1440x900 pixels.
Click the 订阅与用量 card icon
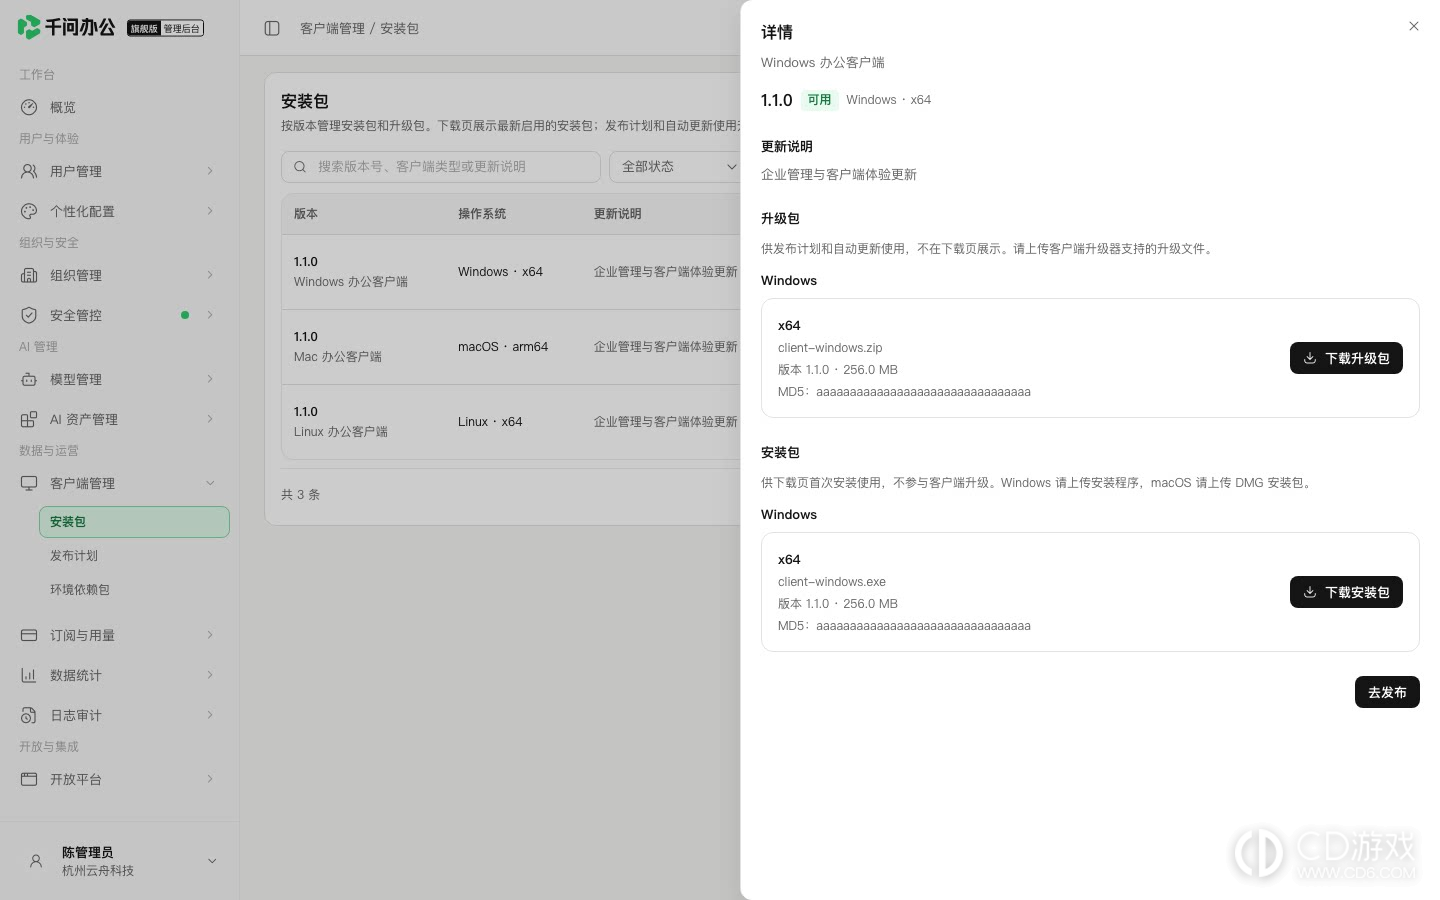29,635
